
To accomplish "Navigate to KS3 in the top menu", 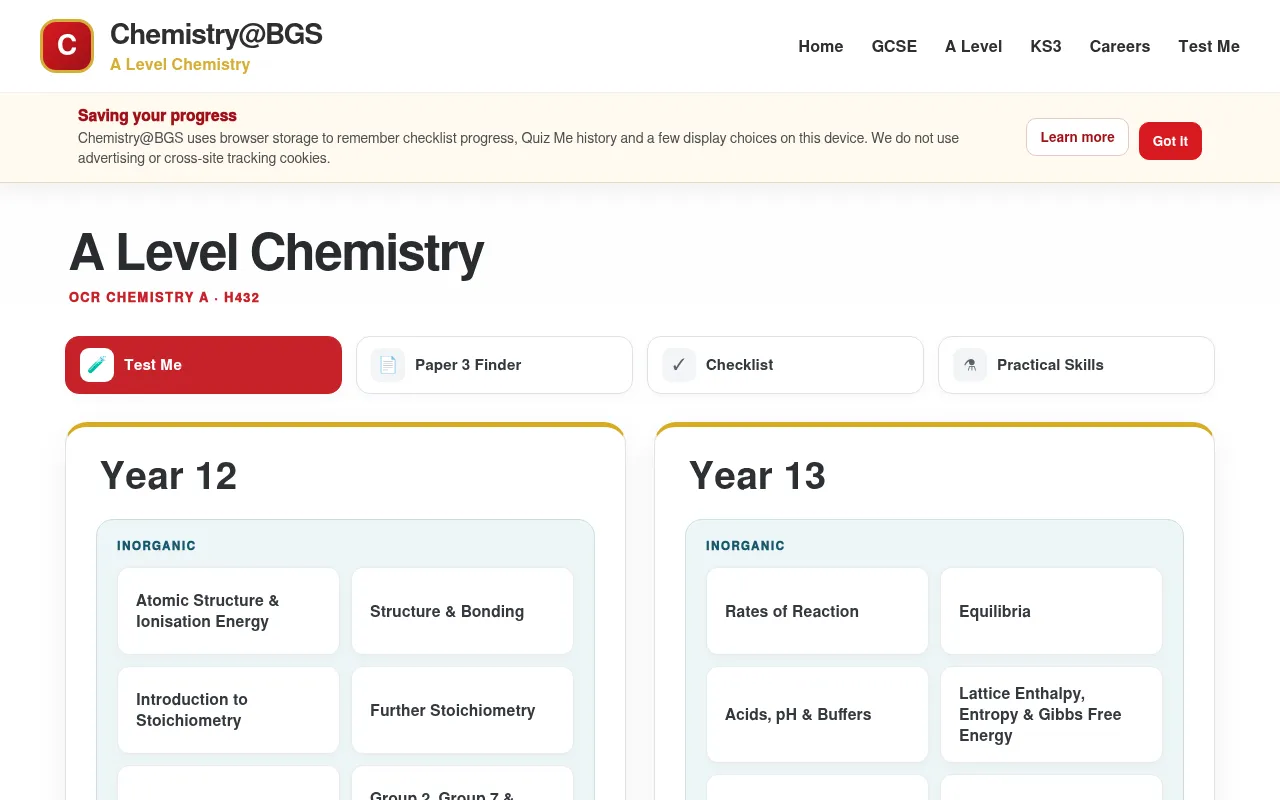I will pyautogui.click(x=1046, y=46).
